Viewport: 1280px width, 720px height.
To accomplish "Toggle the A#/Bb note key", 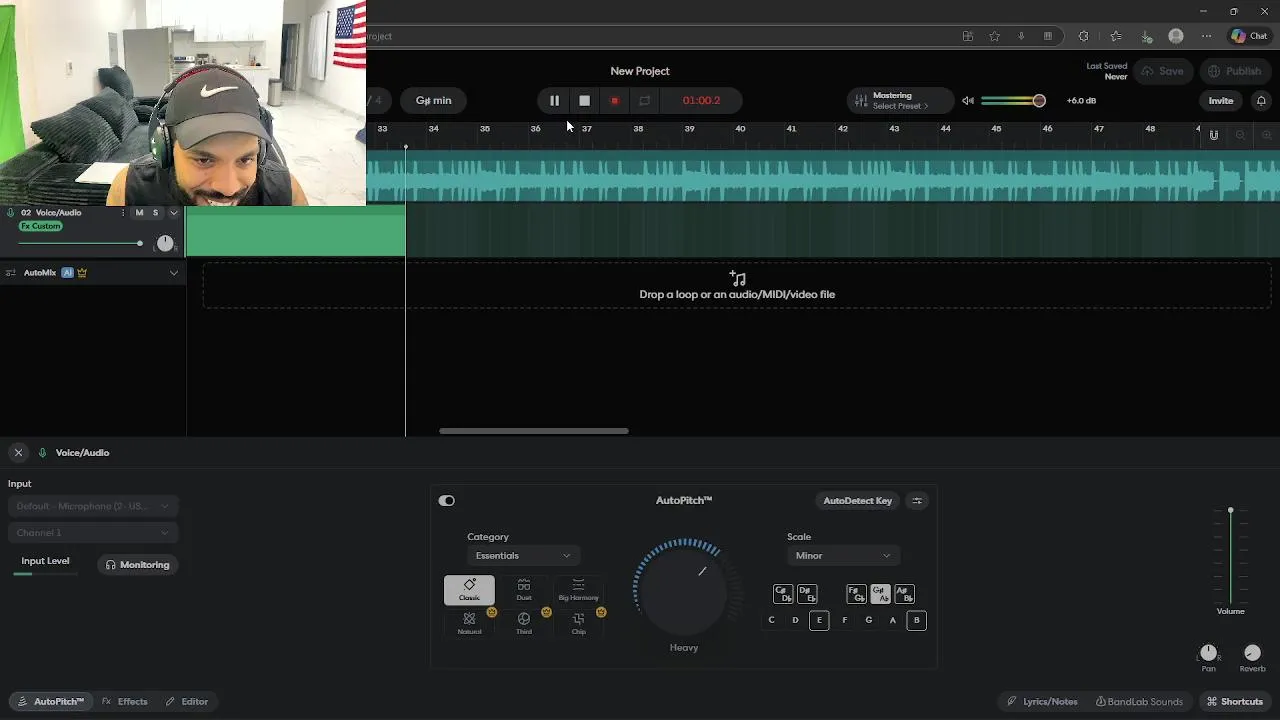I will pos(904,594).
